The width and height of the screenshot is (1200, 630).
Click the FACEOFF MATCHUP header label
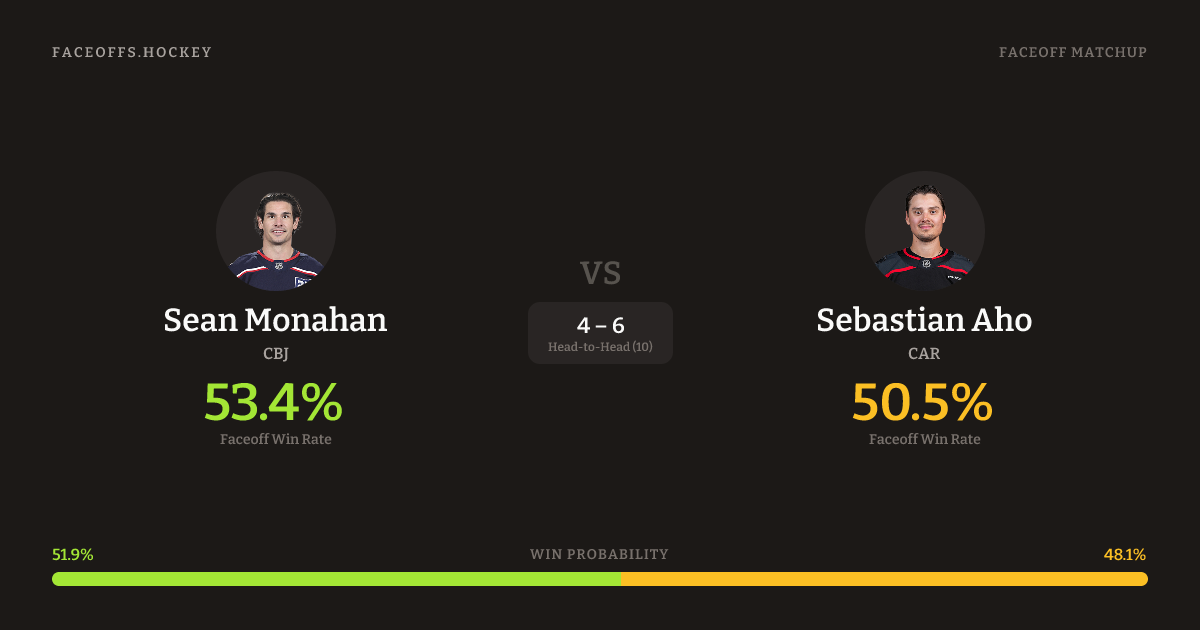(x=1072, y=52)
